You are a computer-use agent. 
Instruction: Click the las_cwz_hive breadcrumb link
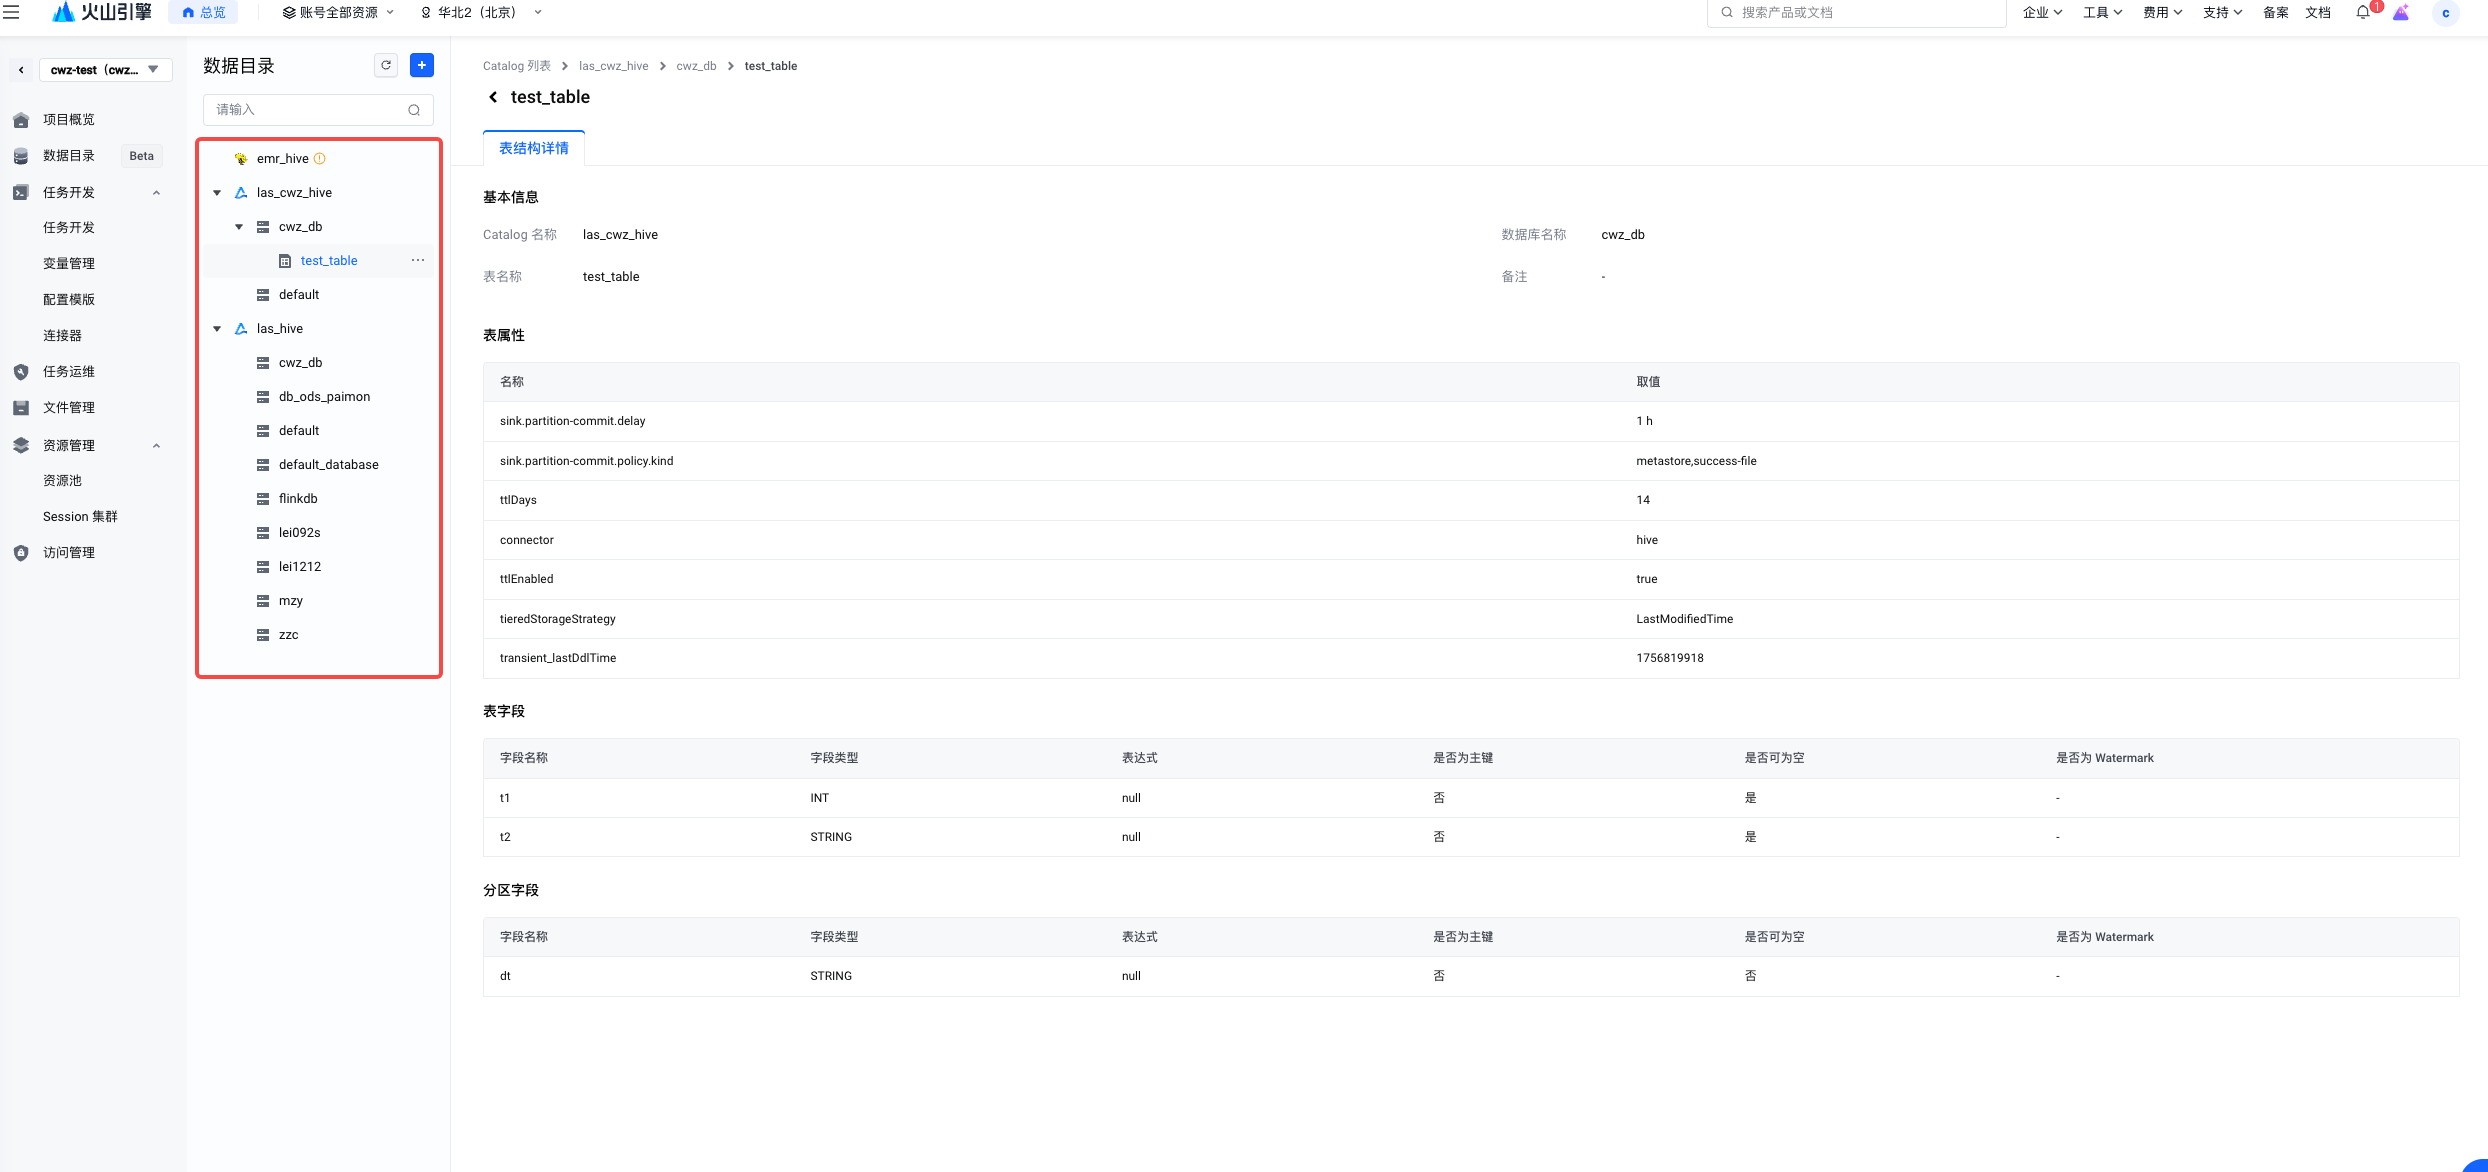[x=613, y=66]
